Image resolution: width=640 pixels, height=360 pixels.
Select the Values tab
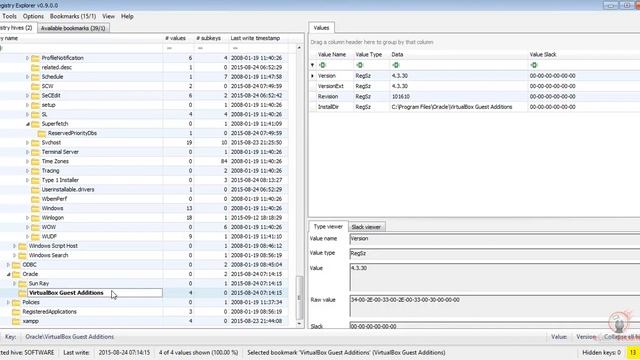tap(321, 28)
